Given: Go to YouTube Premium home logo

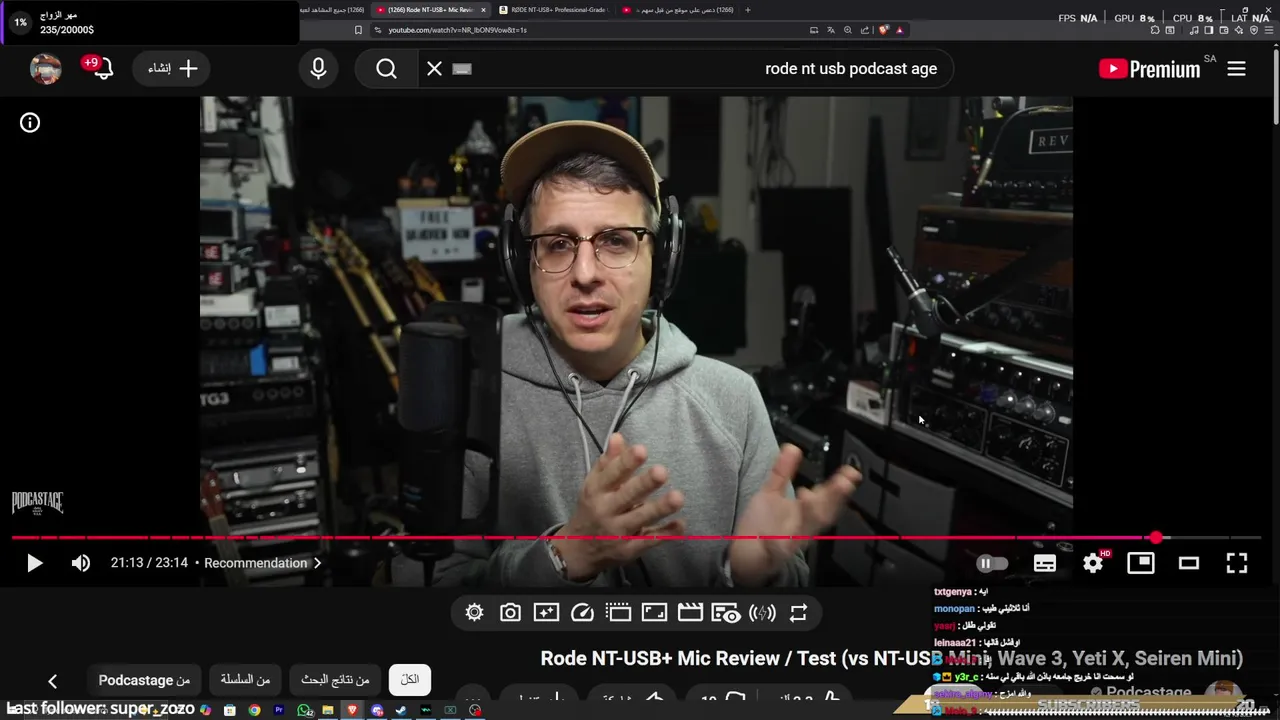Looking at the screenshot, I should (1149, 69).
